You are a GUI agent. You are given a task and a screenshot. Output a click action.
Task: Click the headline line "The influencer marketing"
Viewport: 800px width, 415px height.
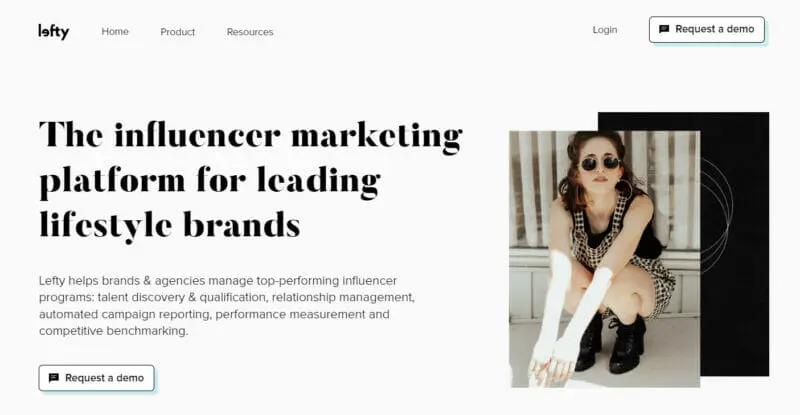click(251, 135)
